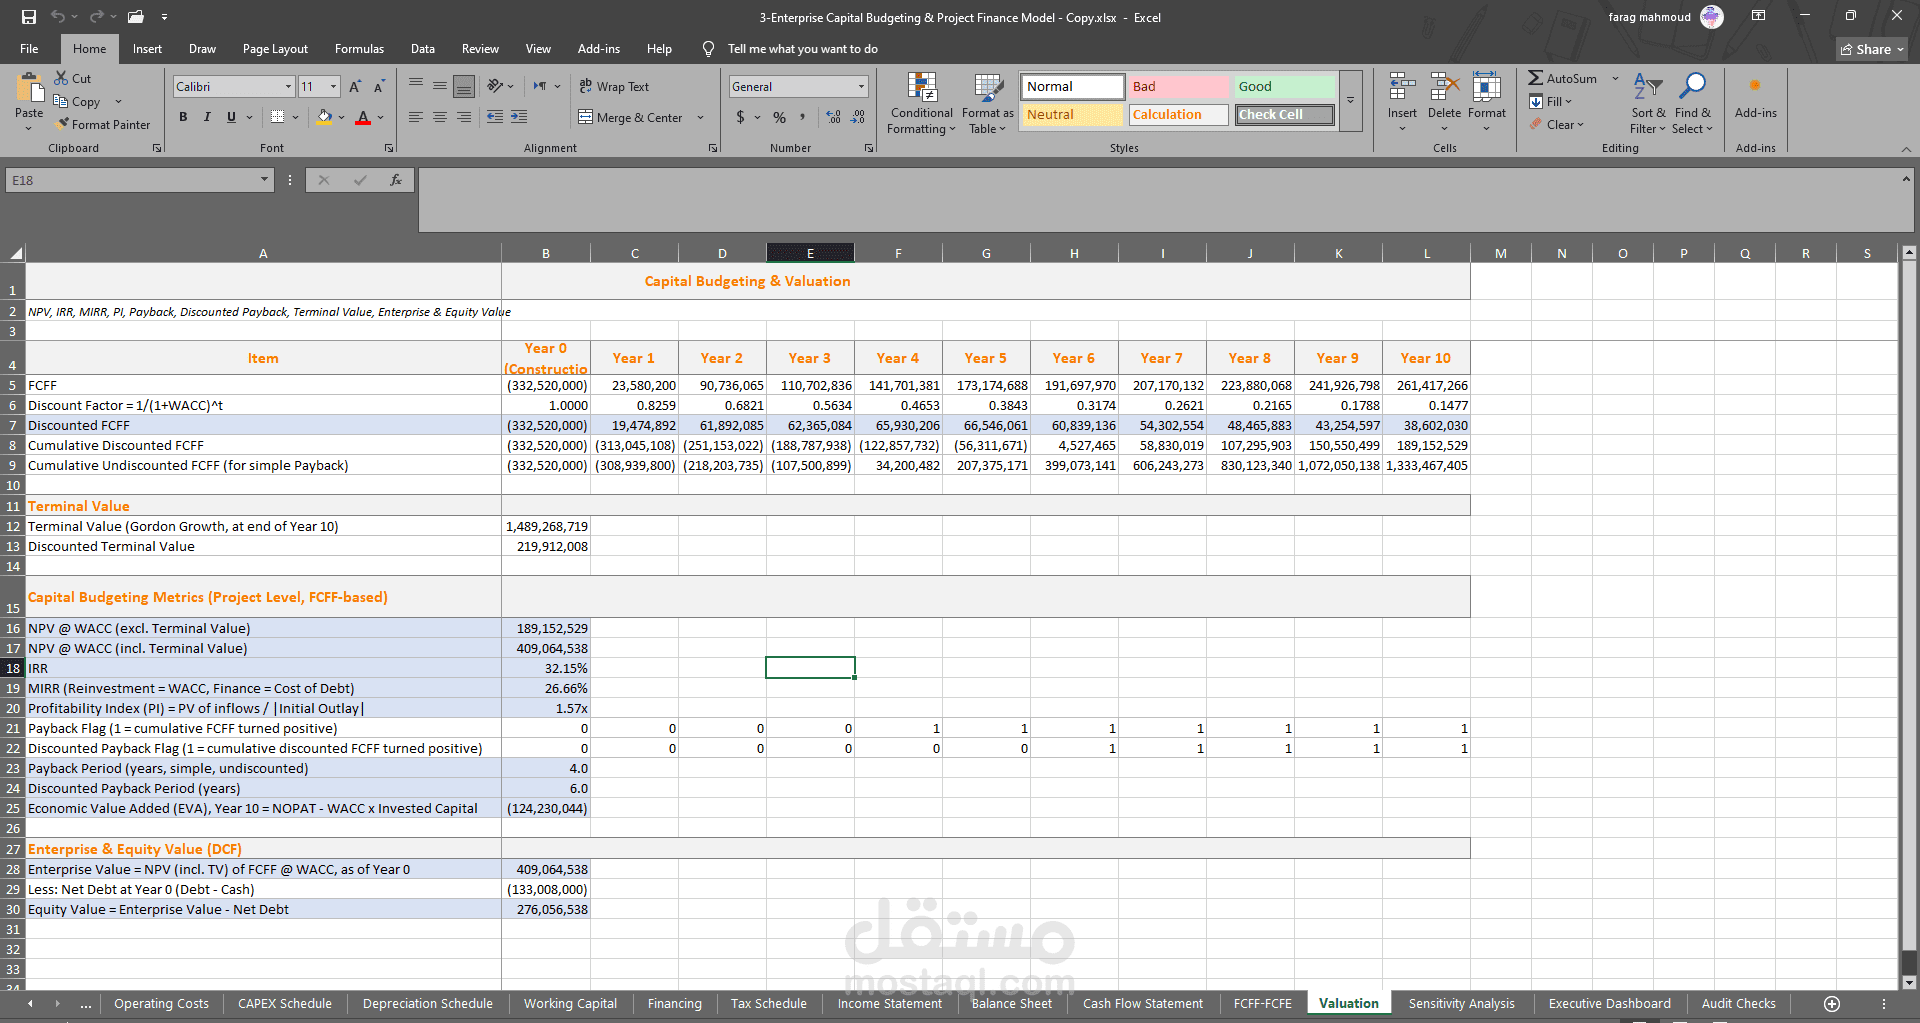Screen dimensions: 1920x1023
Task: Open the Name Box dropdown arrow
Action: (264, 180)
